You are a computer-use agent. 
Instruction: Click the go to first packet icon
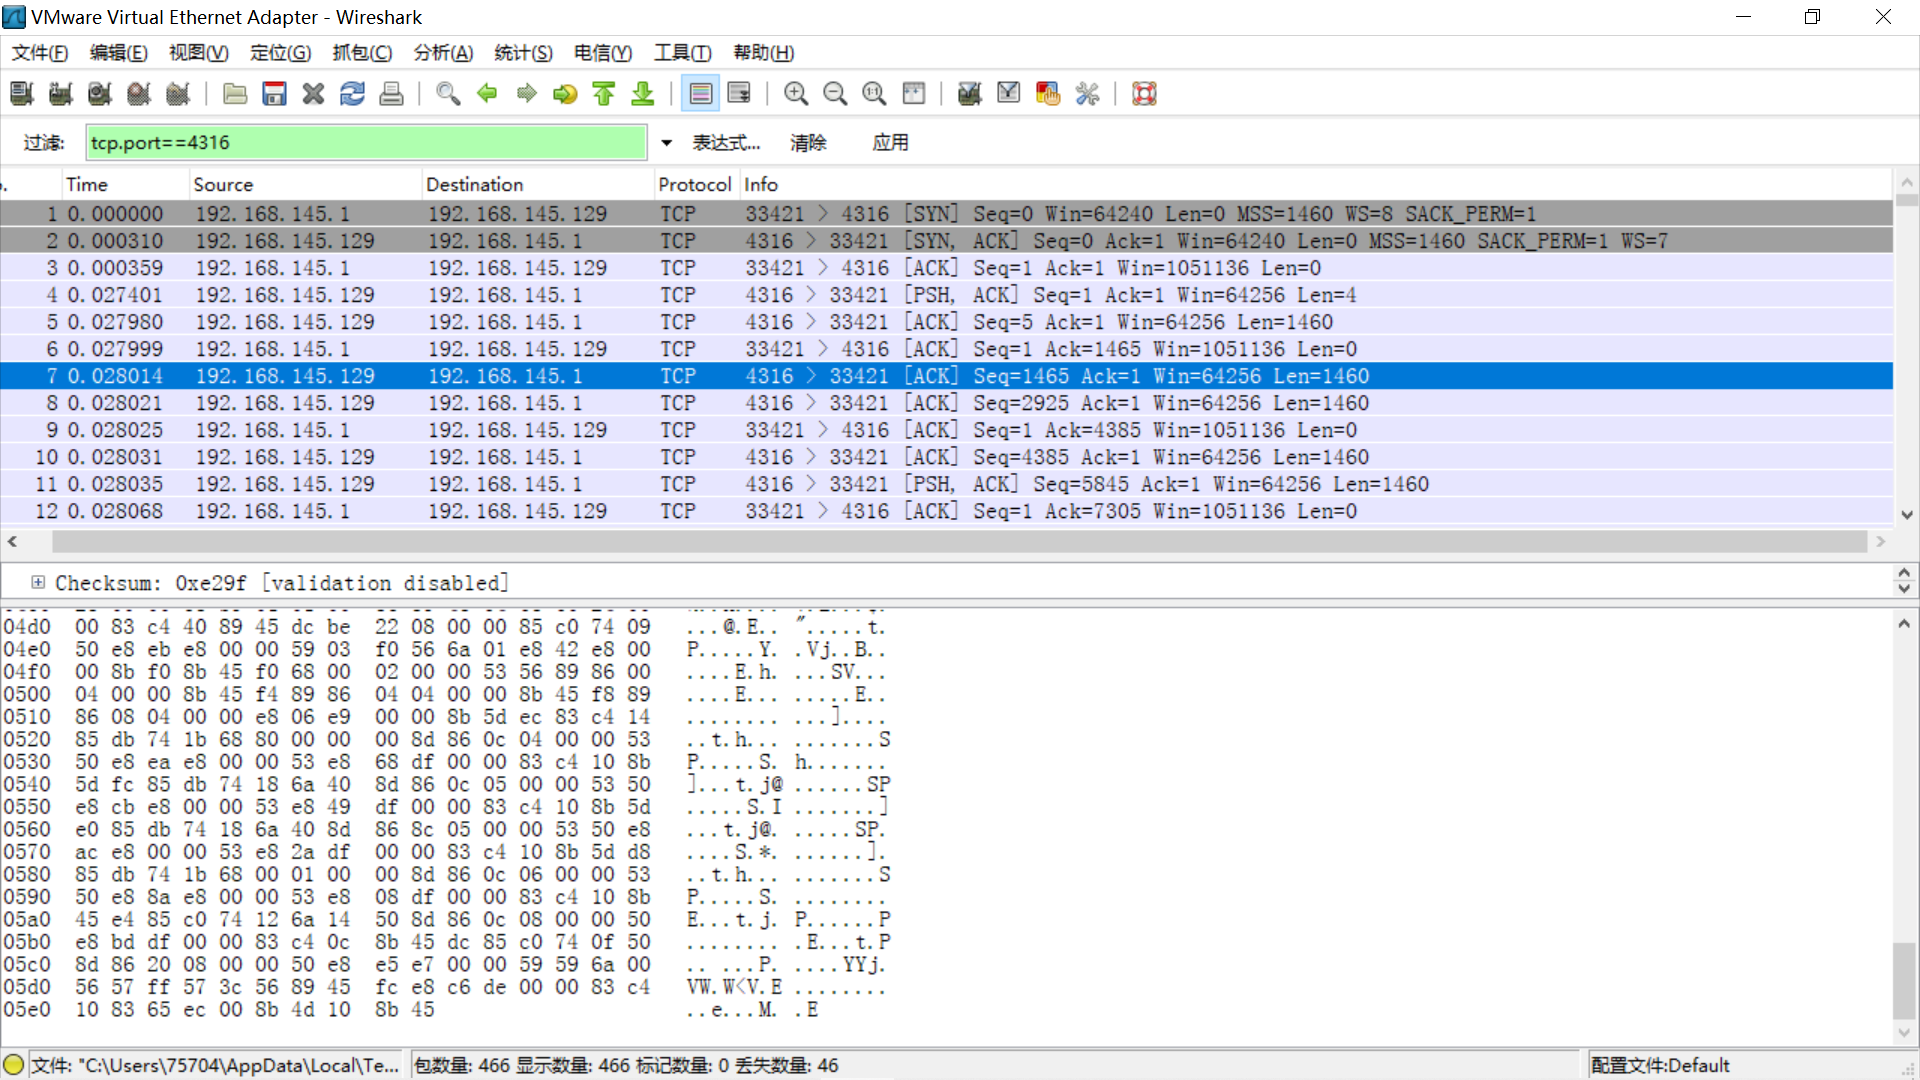604,94
